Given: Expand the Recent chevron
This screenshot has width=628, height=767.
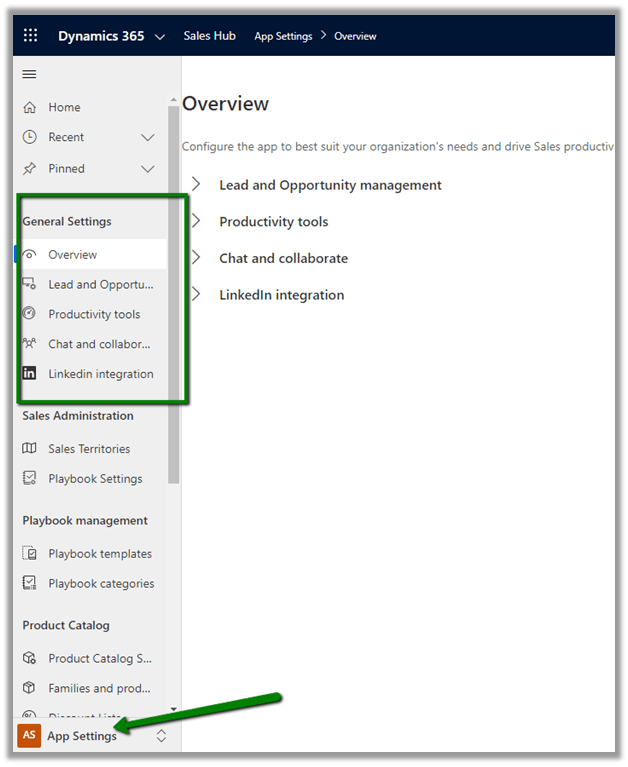Looking at the screenshot, I should (148, 137).
